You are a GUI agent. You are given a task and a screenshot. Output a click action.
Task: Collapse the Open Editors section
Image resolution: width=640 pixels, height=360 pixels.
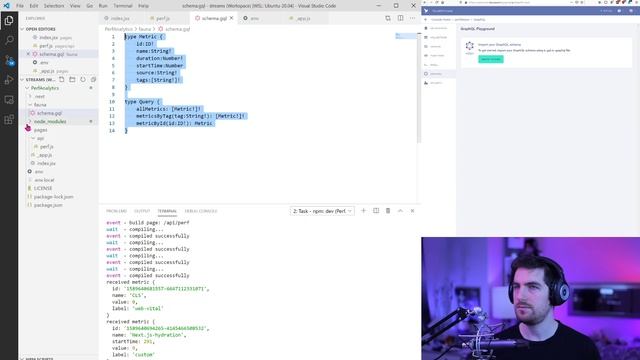click(x=22, y=29)
